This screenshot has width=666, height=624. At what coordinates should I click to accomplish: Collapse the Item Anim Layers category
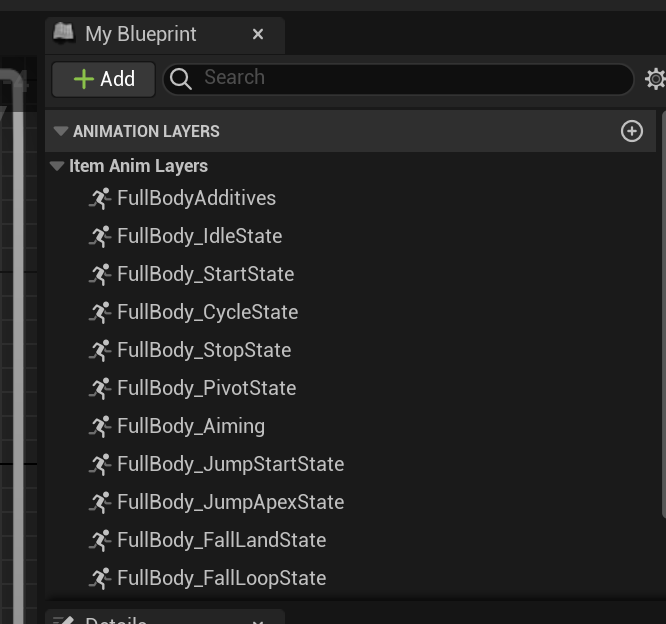pos(57,166)
